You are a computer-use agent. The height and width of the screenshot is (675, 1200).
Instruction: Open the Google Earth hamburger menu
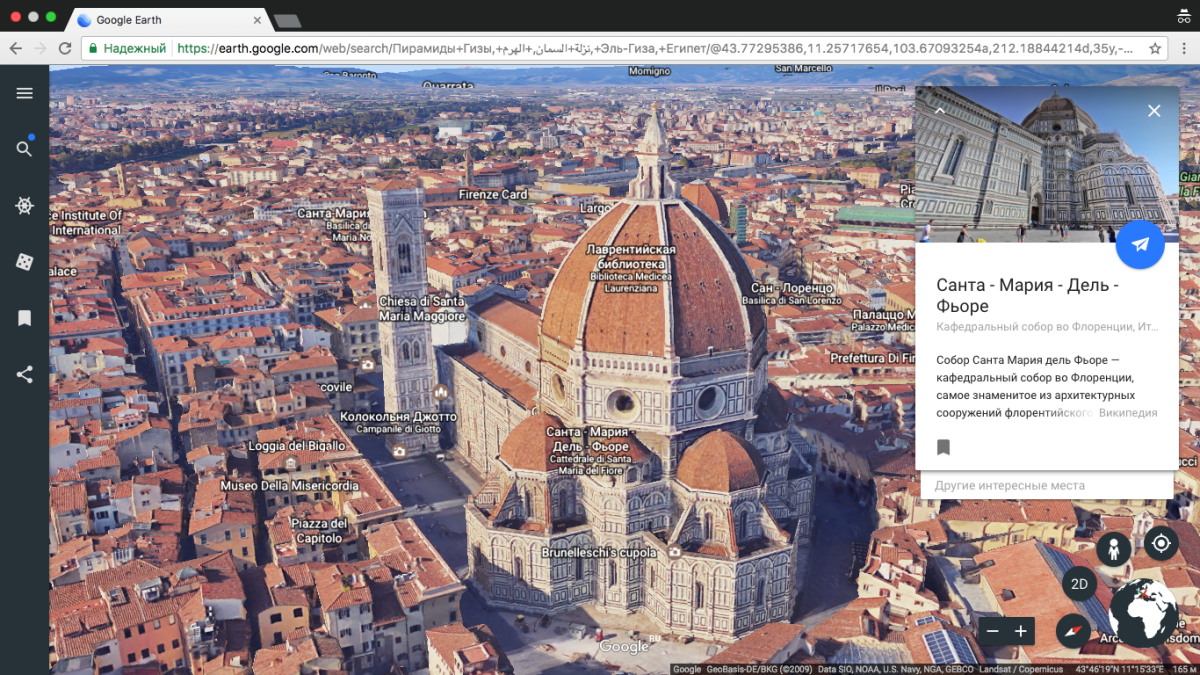24,93
